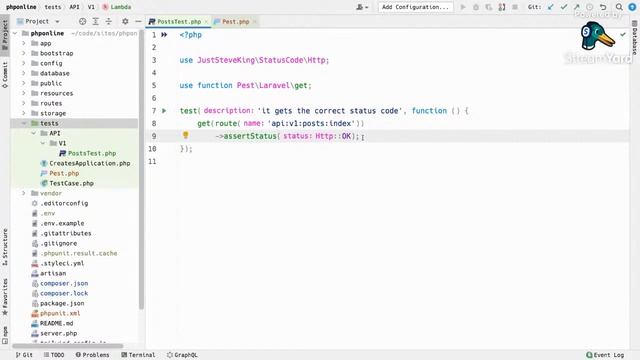Select PostsTest.php in the project tree

pos(92,153)
